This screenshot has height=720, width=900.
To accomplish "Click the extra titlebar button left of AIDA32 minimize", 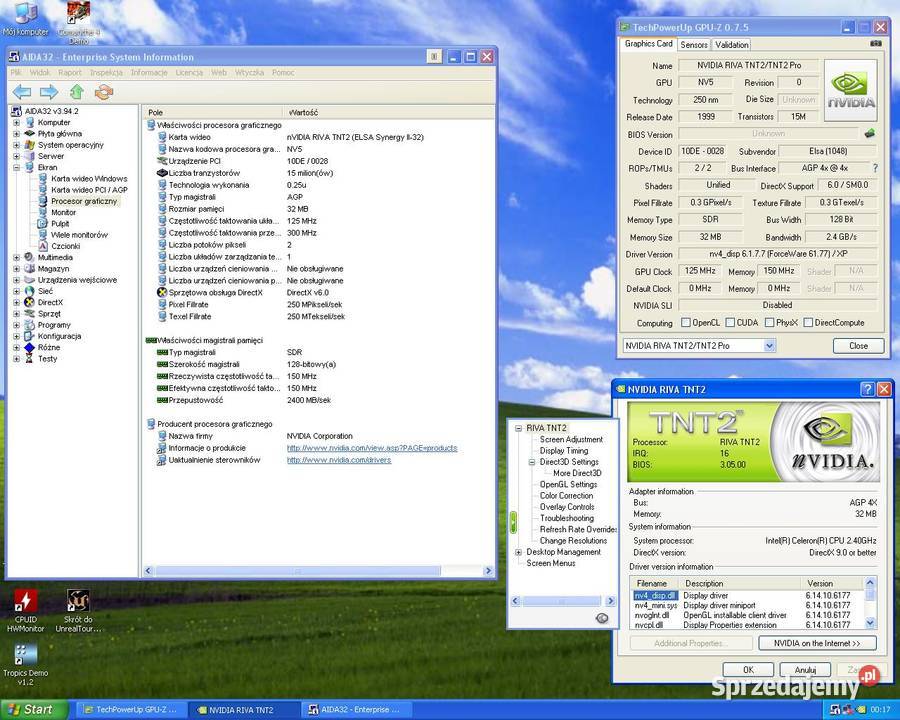I will click(x=435, y=56).
